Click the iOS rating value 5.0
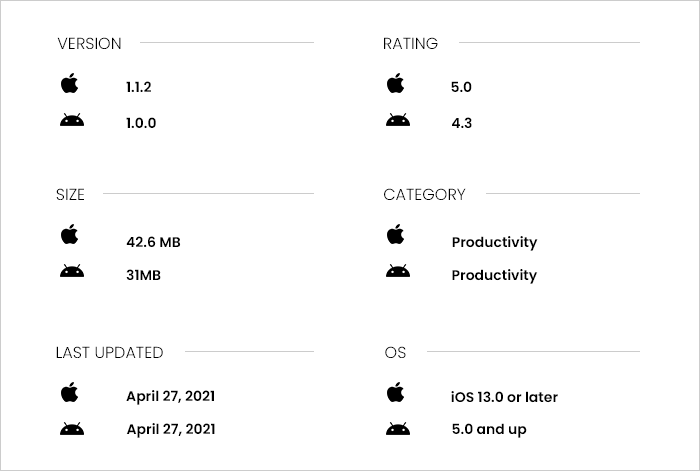 click(462, 87)
